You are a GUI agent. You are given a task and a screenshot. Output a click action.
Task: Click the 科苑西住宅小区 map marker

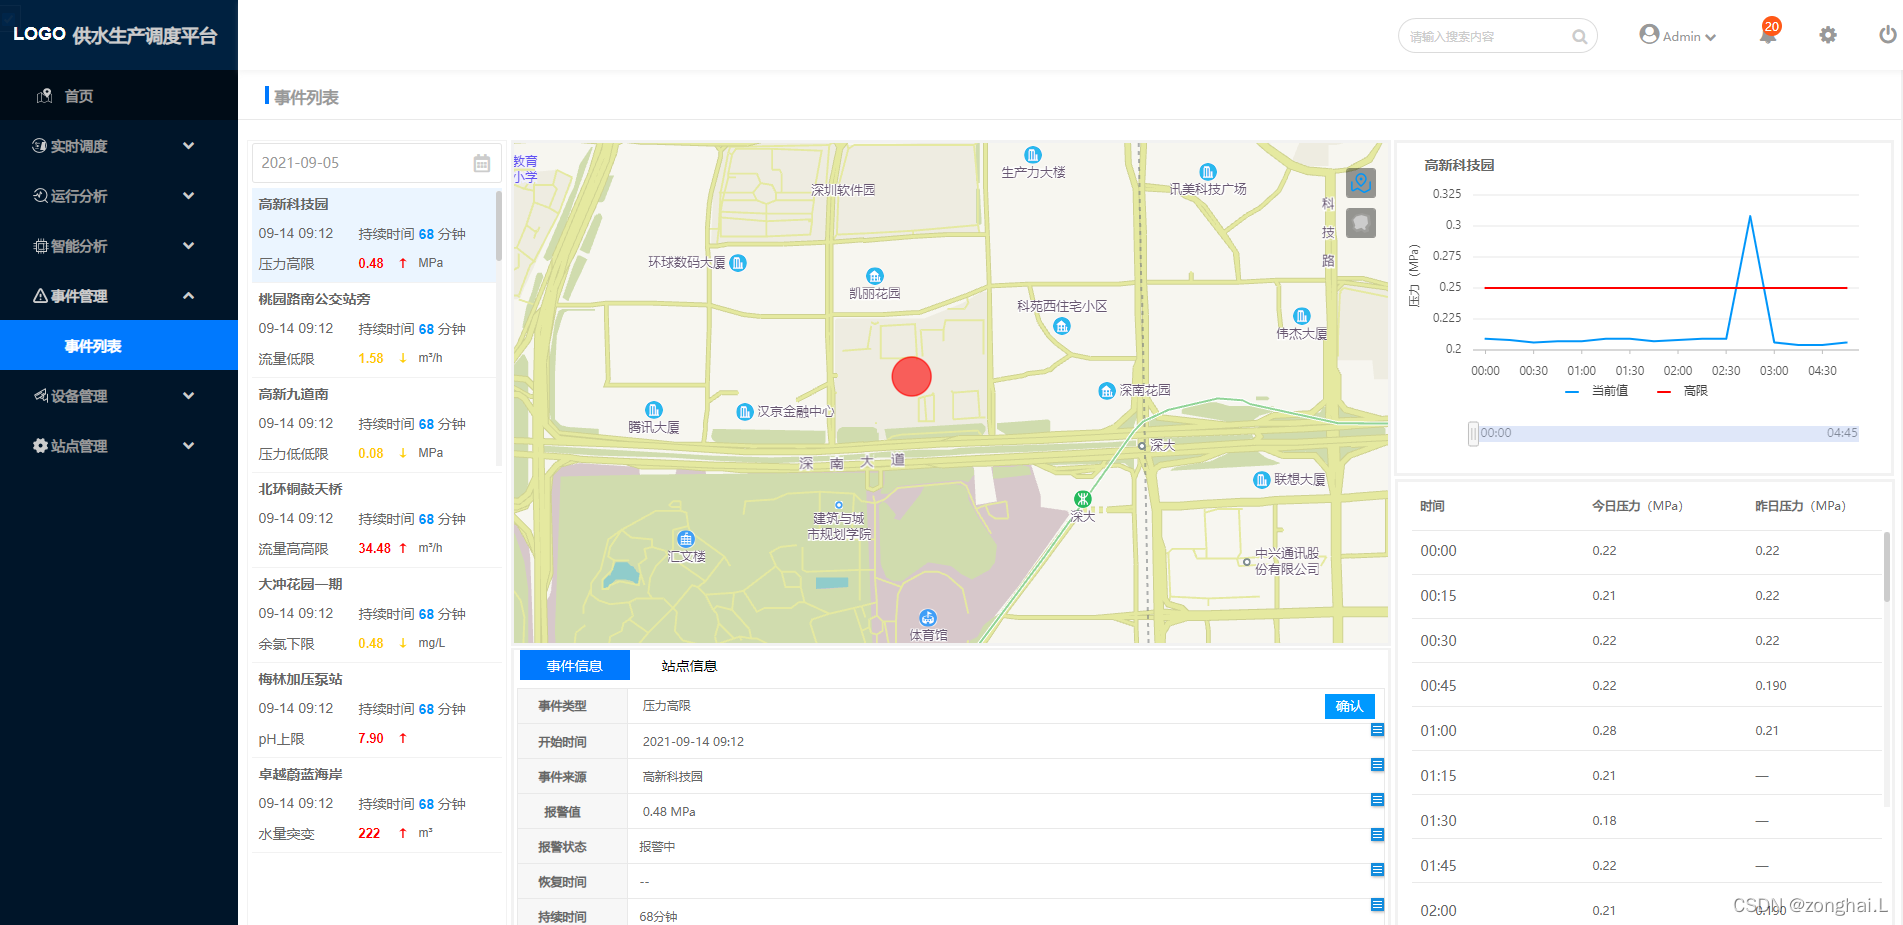click(x=1062, y=326)
